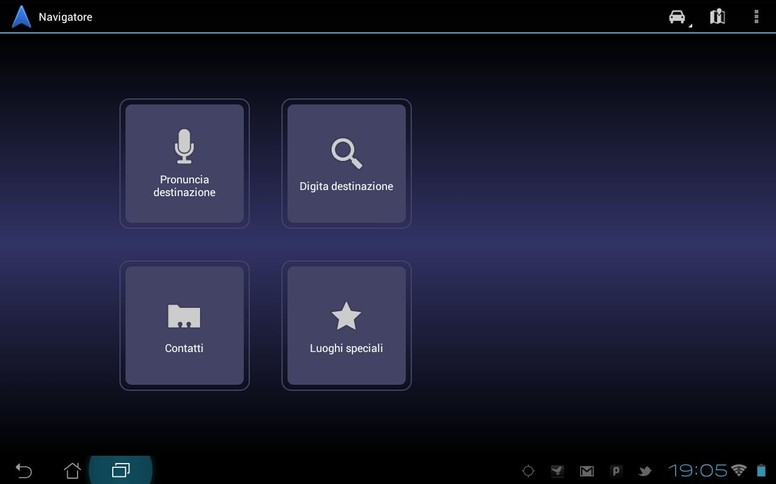Click the Navigatore blue arrow app icon
This screenshot has width=776, height=484.
(21, 17)
